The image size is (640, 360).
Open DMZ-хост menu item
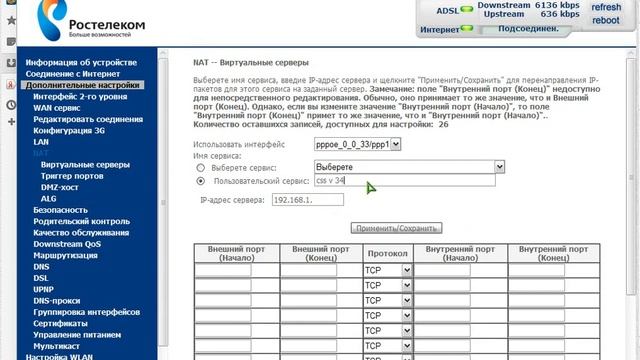[x=60, y=187]
